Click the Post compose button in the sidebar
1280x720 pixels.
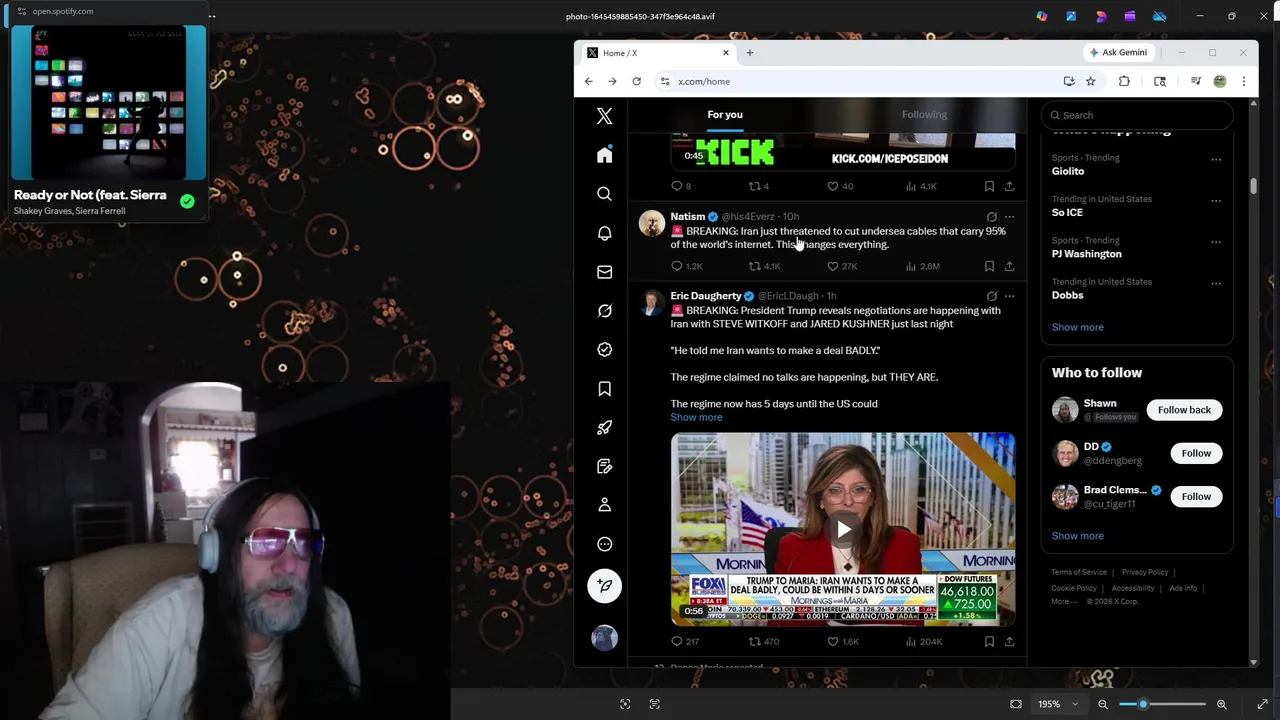pos(604,586)
